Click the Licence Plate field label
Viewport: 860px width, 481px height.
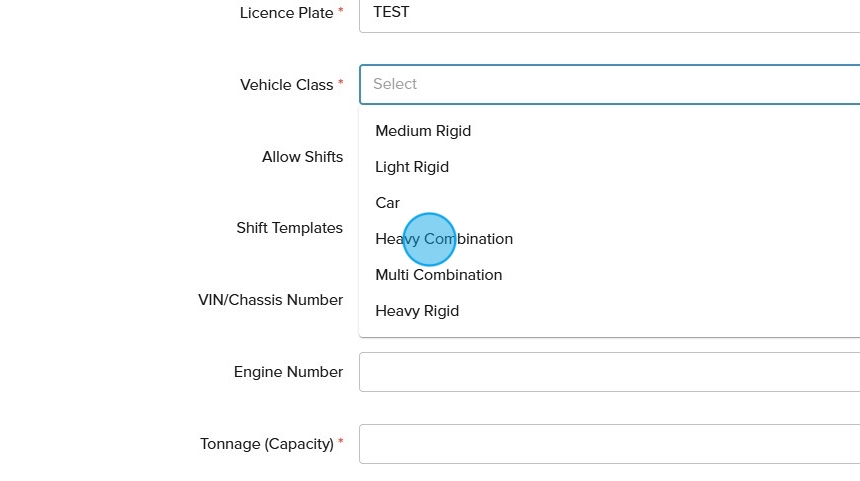pyautogui.click(x=286, y=13)
